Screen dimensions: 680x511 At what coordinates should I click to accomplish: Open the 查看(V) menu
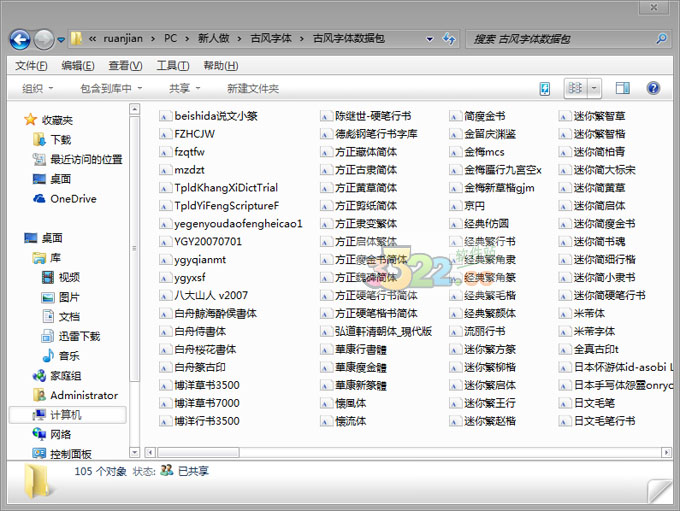(x=125, y=66)
